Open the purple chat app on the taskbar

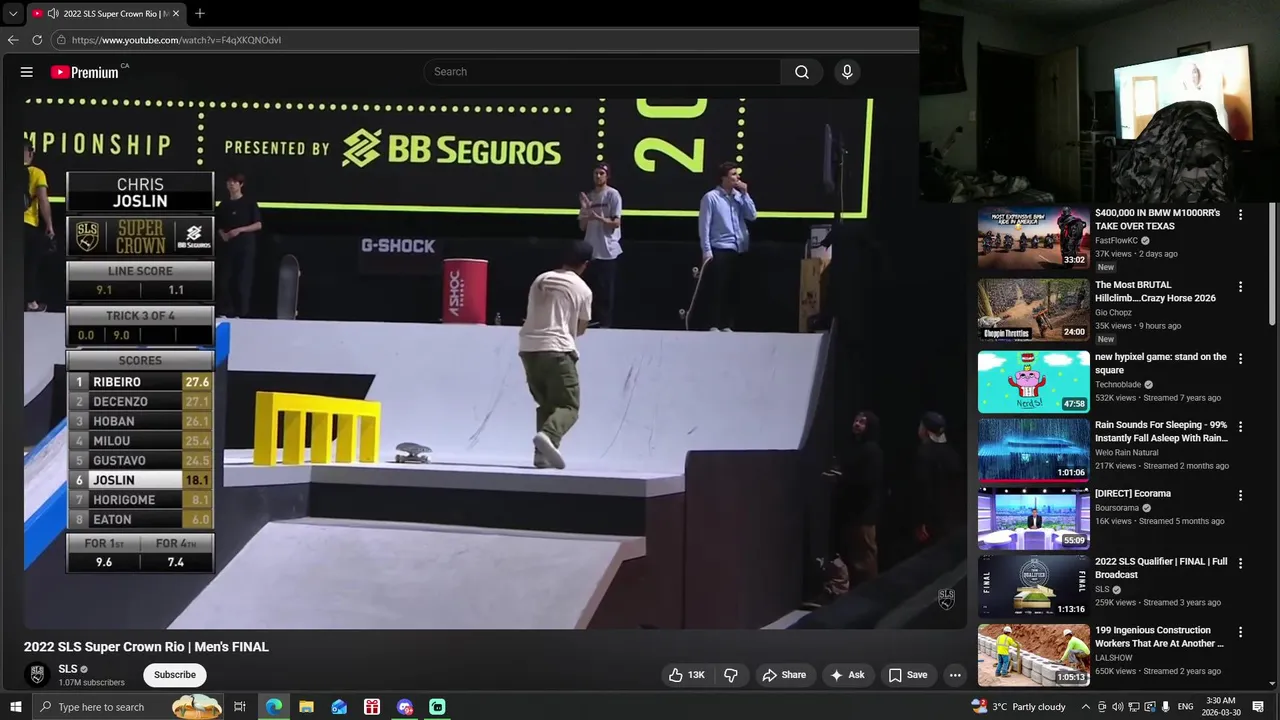pos(405,707)
